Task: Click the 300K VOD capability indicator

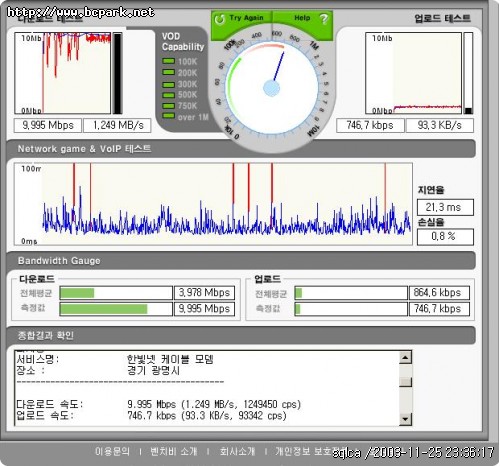Action: point(169,84)
